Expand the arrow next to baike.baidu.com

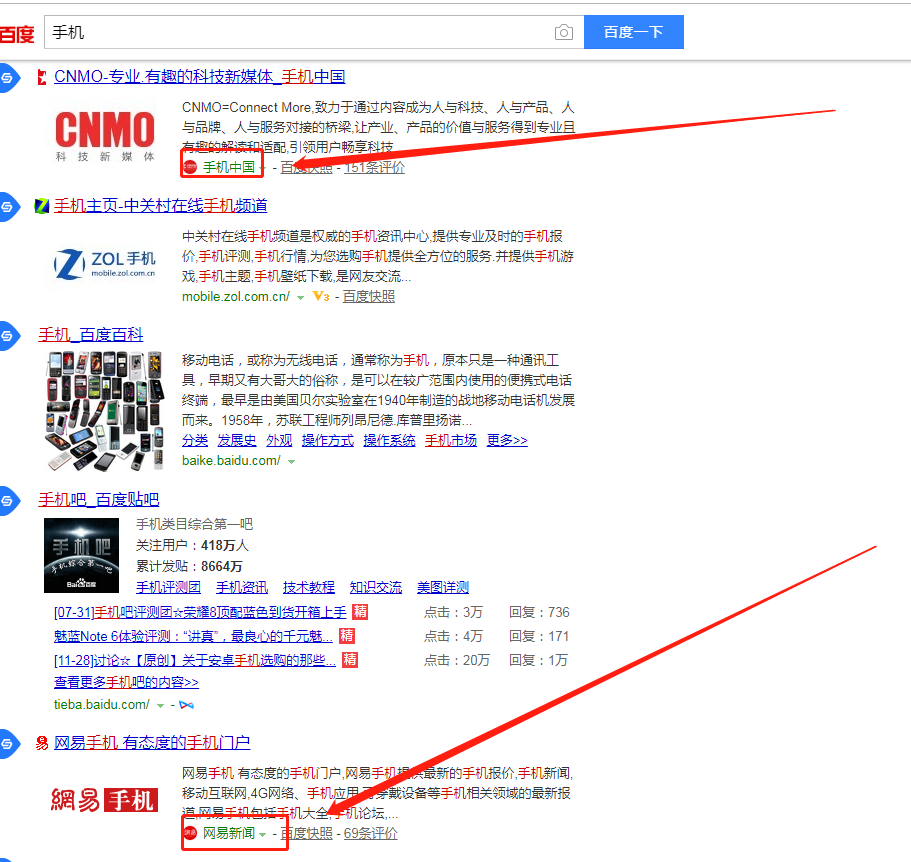point(293,461)
